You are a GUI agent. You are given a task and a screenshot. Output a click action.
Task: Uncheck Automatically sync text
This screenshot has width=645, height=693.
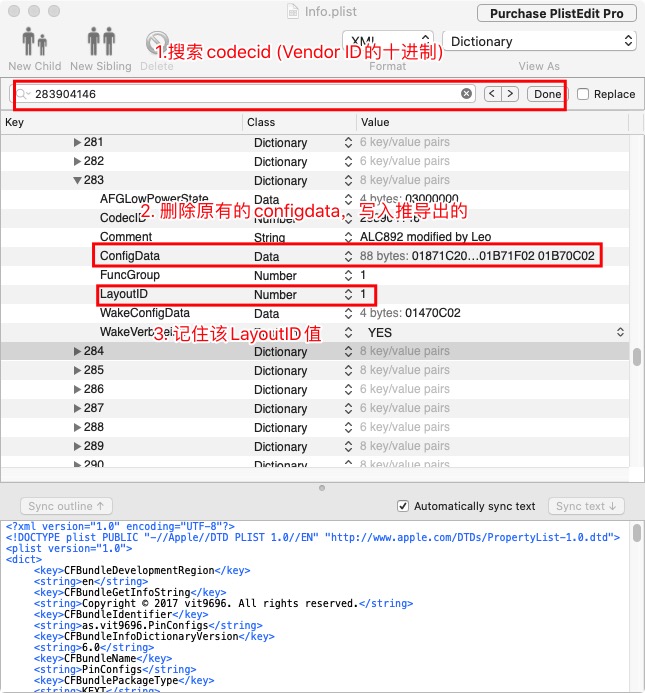(403, 506)
